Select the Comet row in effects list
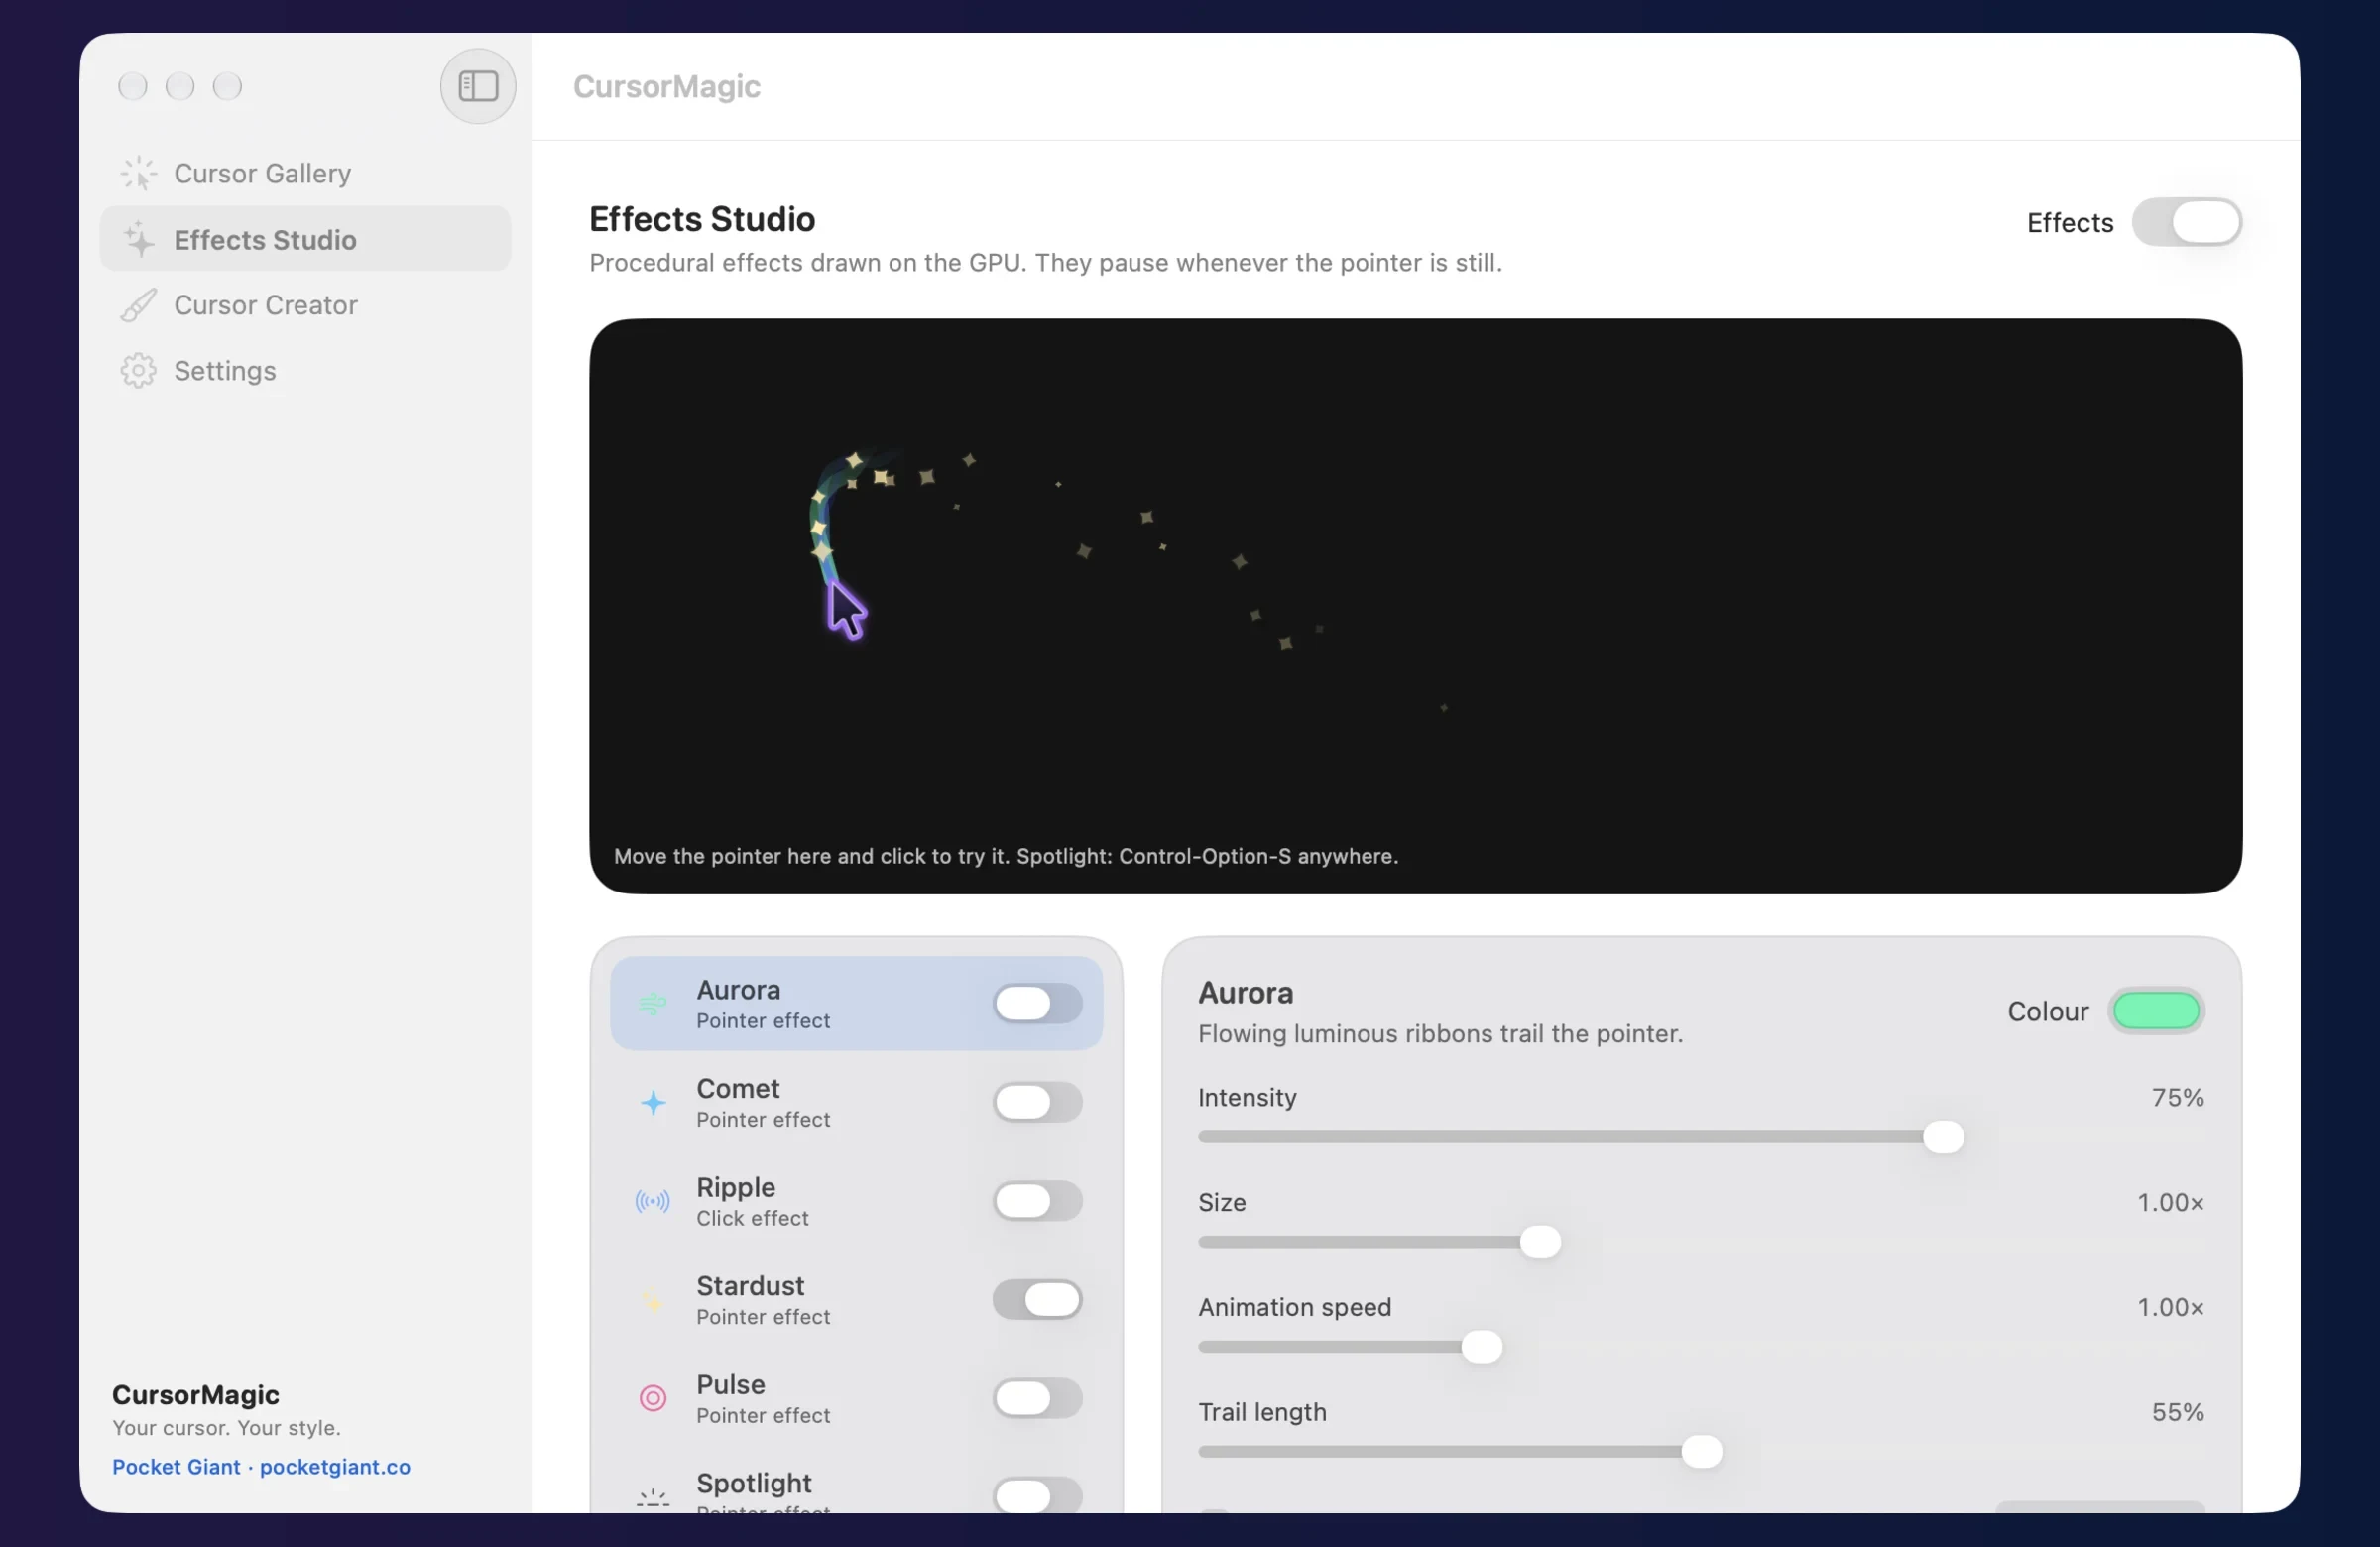 pos(856,1102)
